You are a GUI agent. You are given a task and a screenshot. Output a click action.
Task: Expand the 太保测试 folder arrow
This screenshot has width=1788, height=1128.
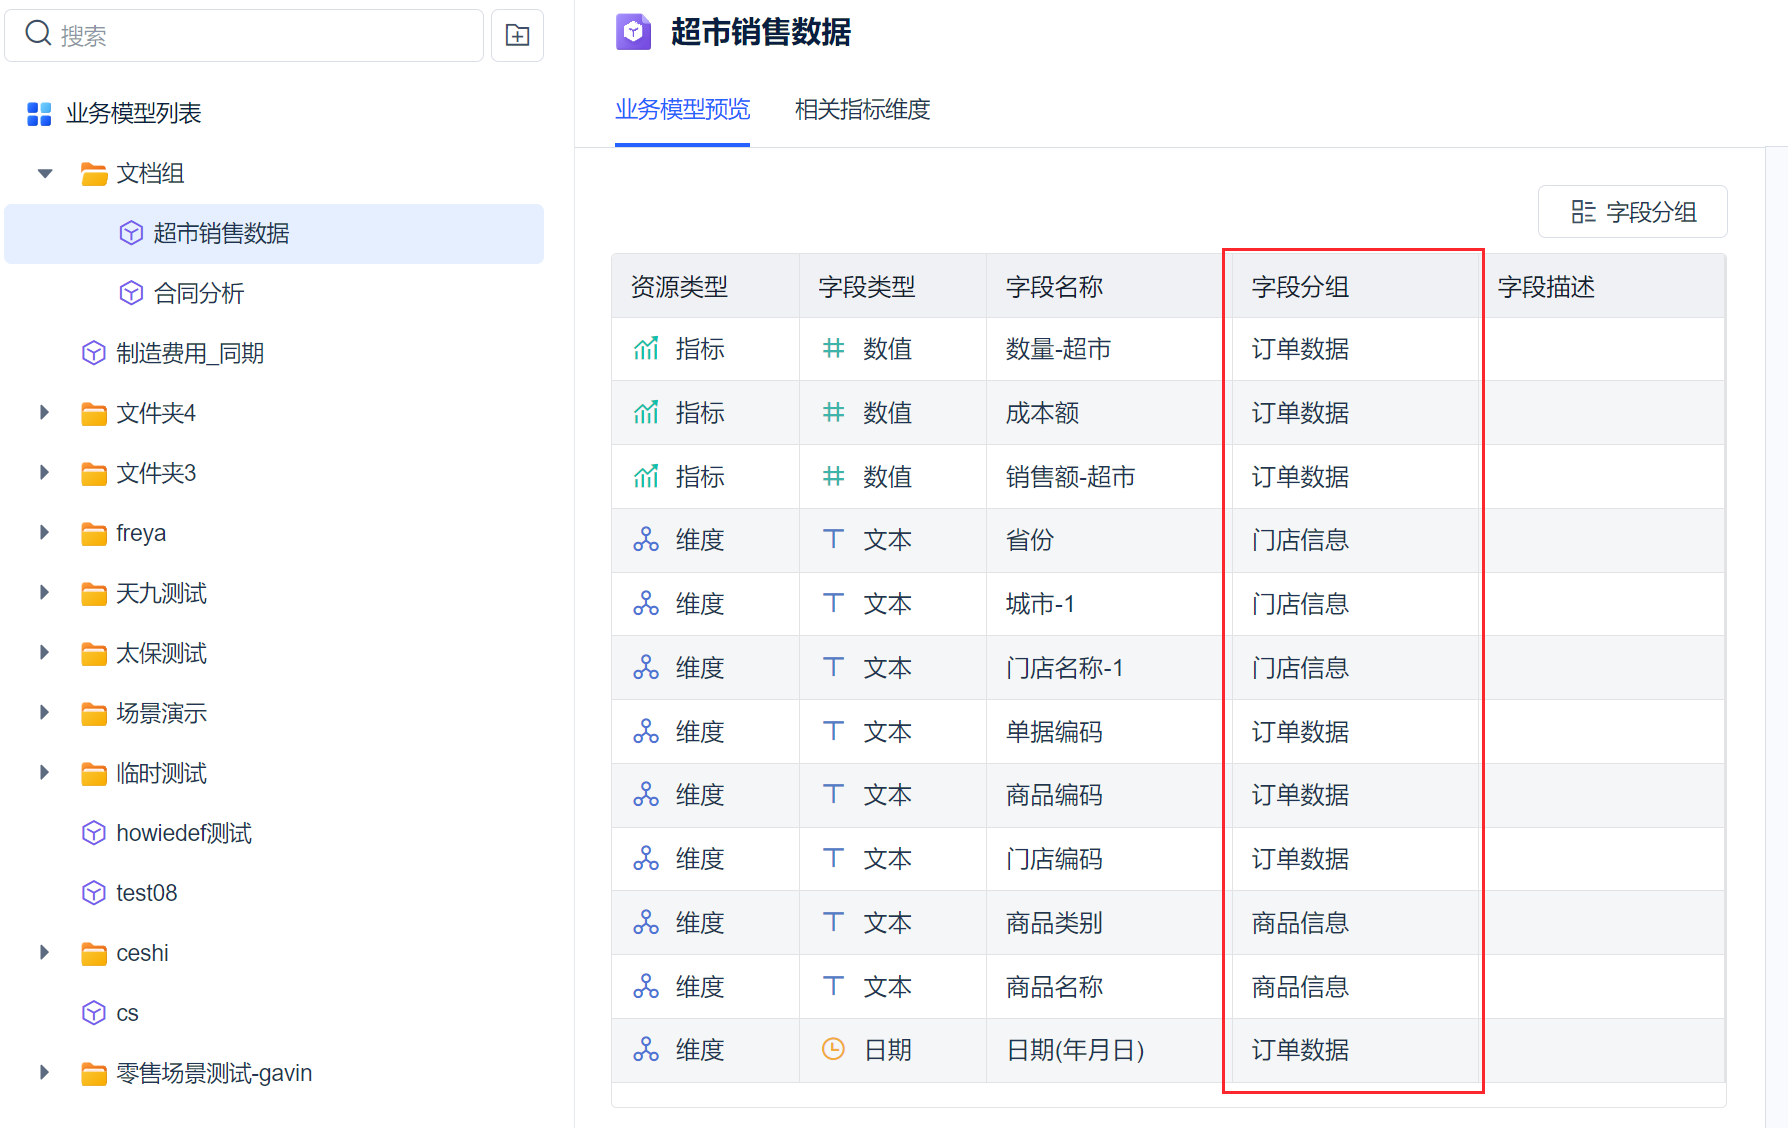(x=44, y=652)
